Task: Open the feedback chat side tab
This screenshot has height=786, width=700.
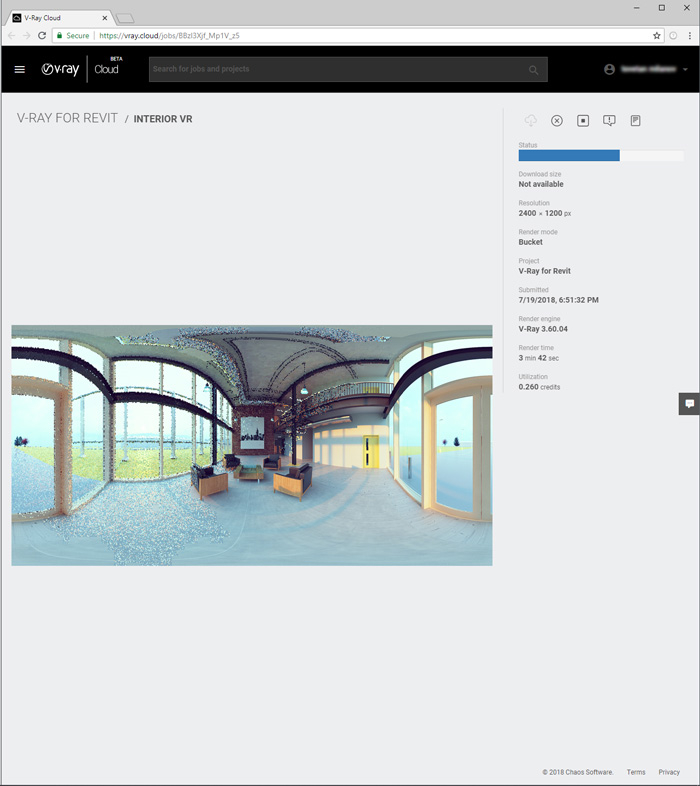Action: pos(688,404)
